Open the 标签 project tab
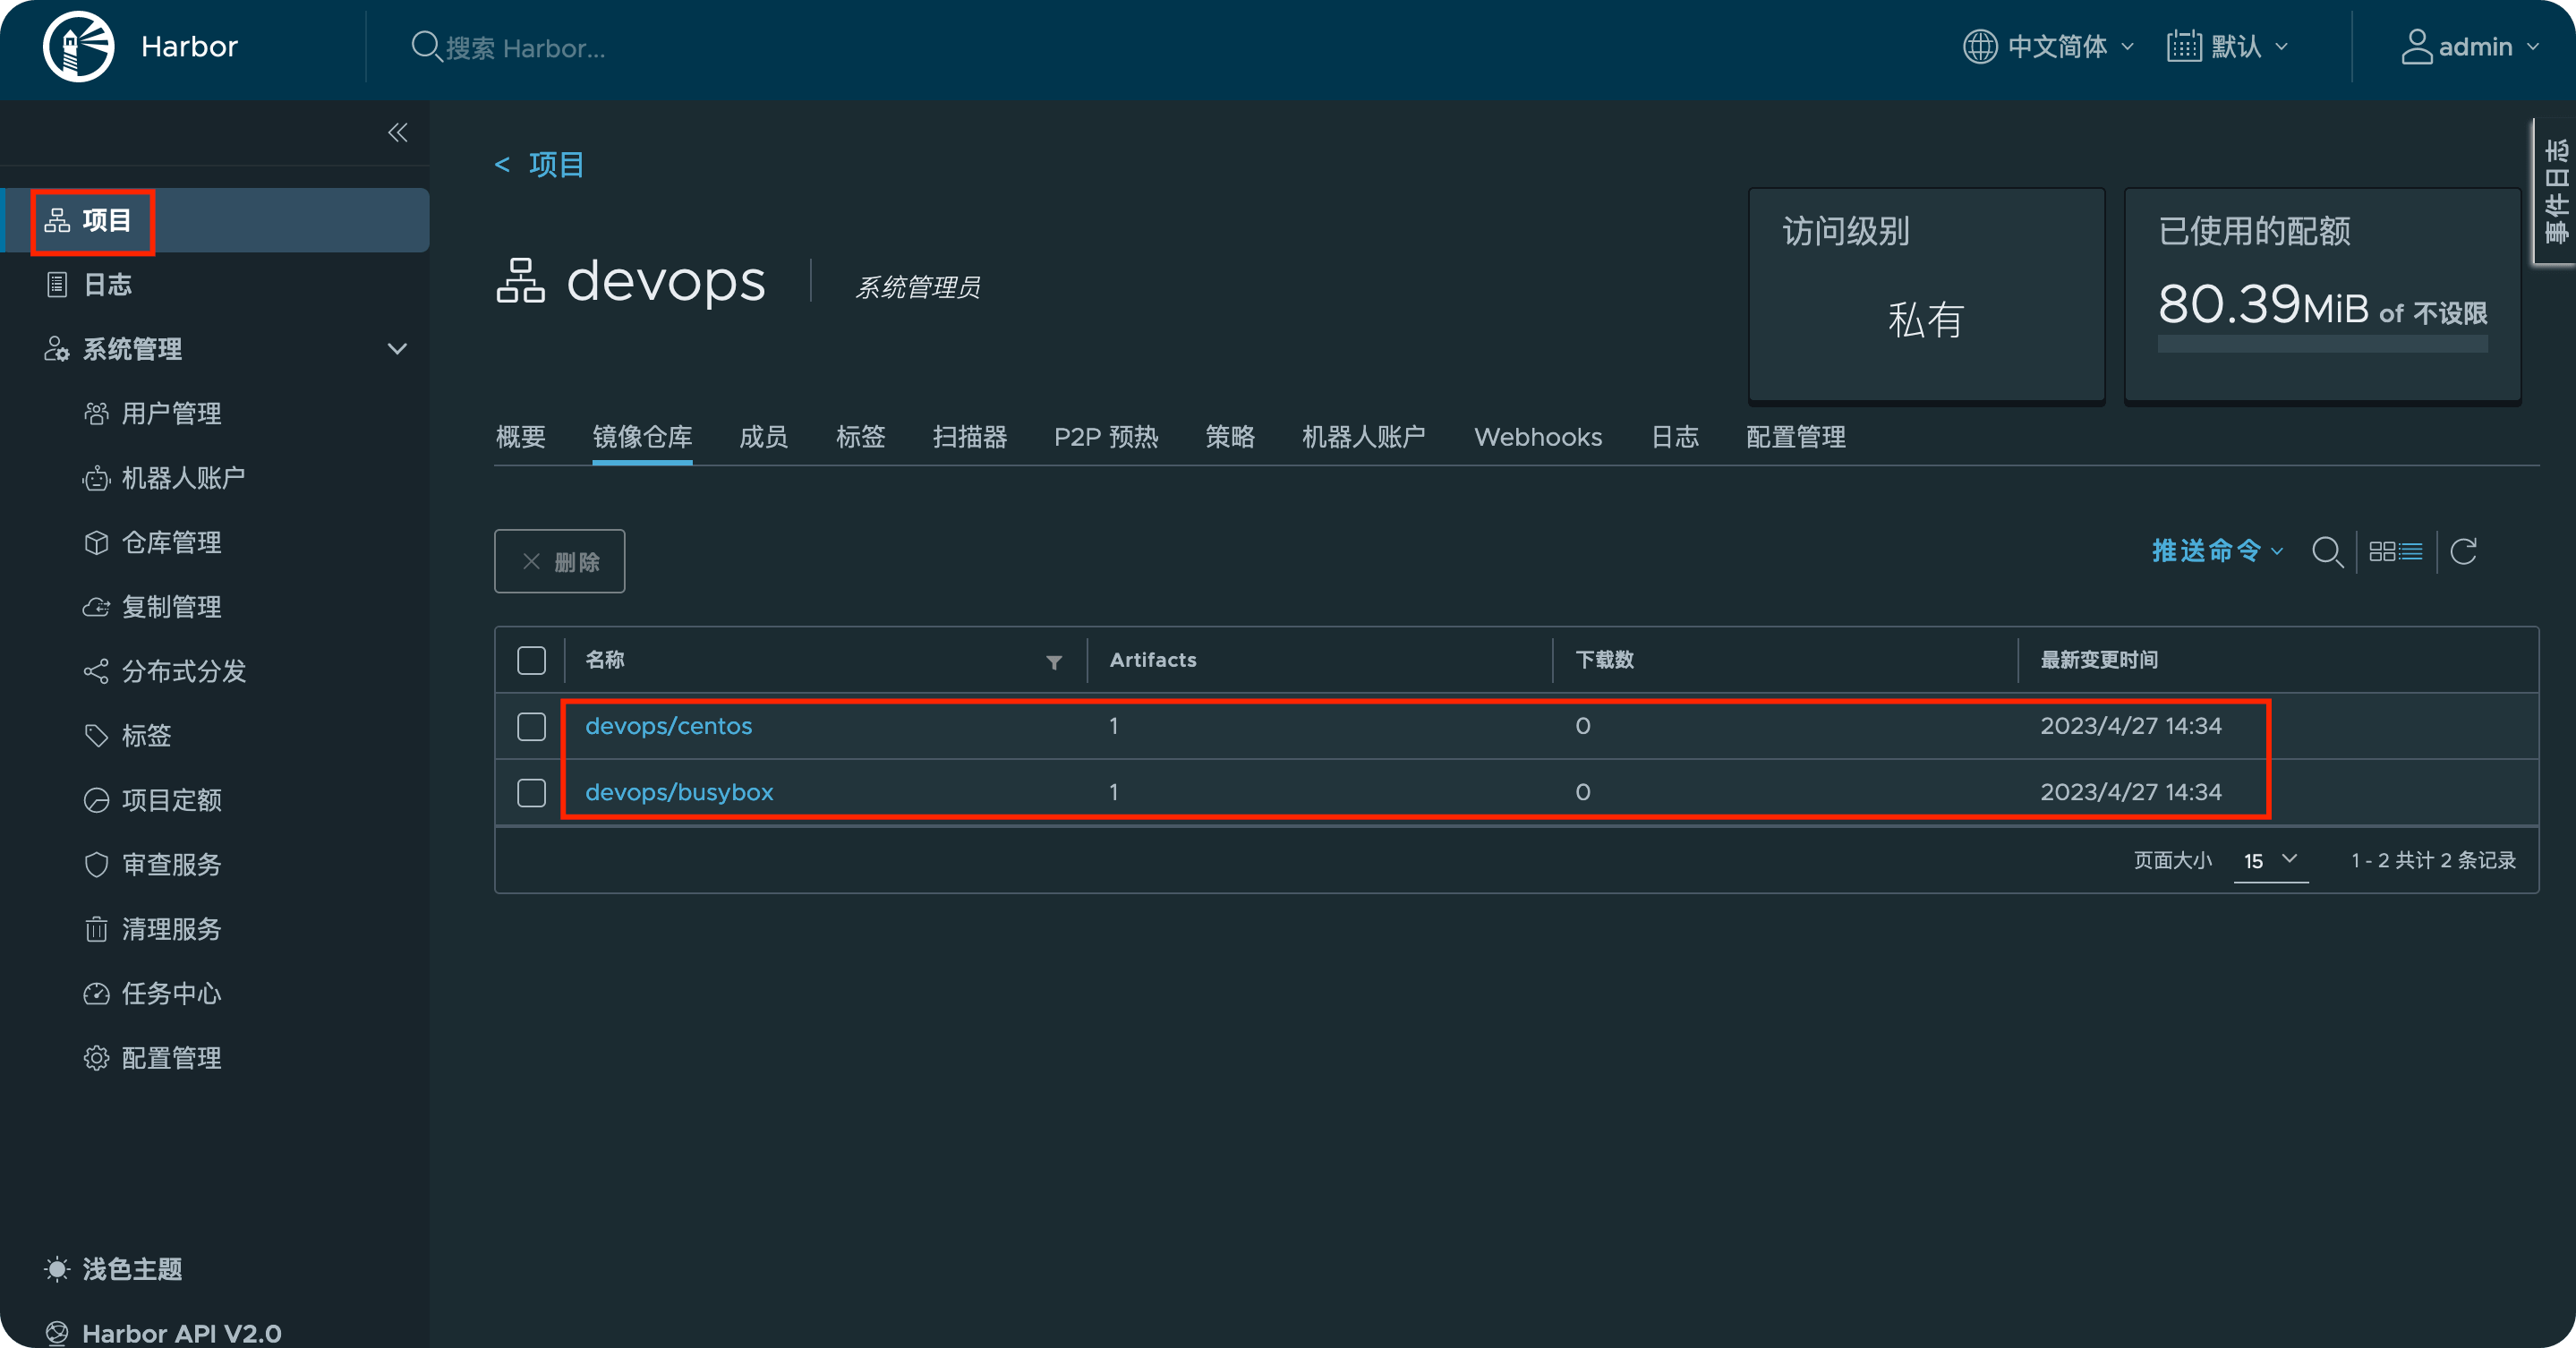The width and height of the screenshot is (2576, 1348). click(x=860, y=437)
